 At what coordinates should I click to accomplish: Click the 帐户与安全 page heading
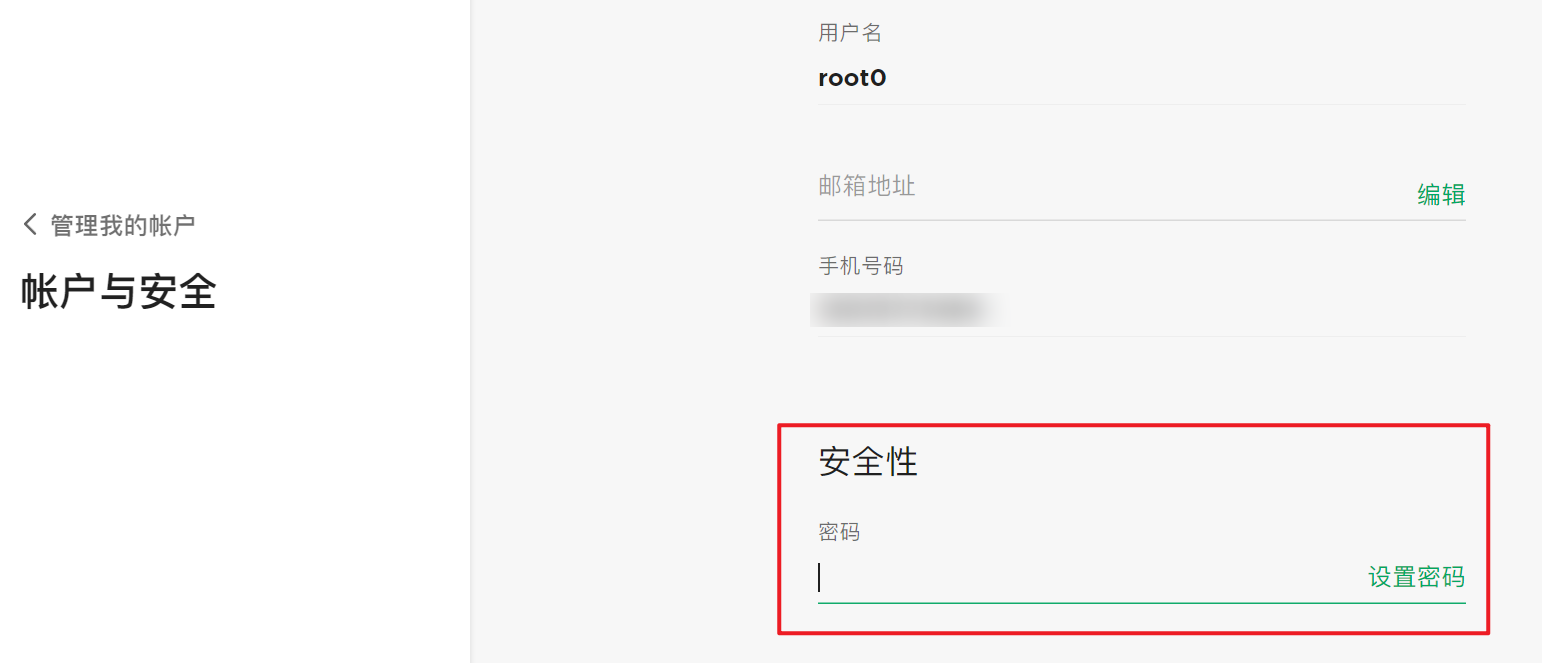coord(119,292)
